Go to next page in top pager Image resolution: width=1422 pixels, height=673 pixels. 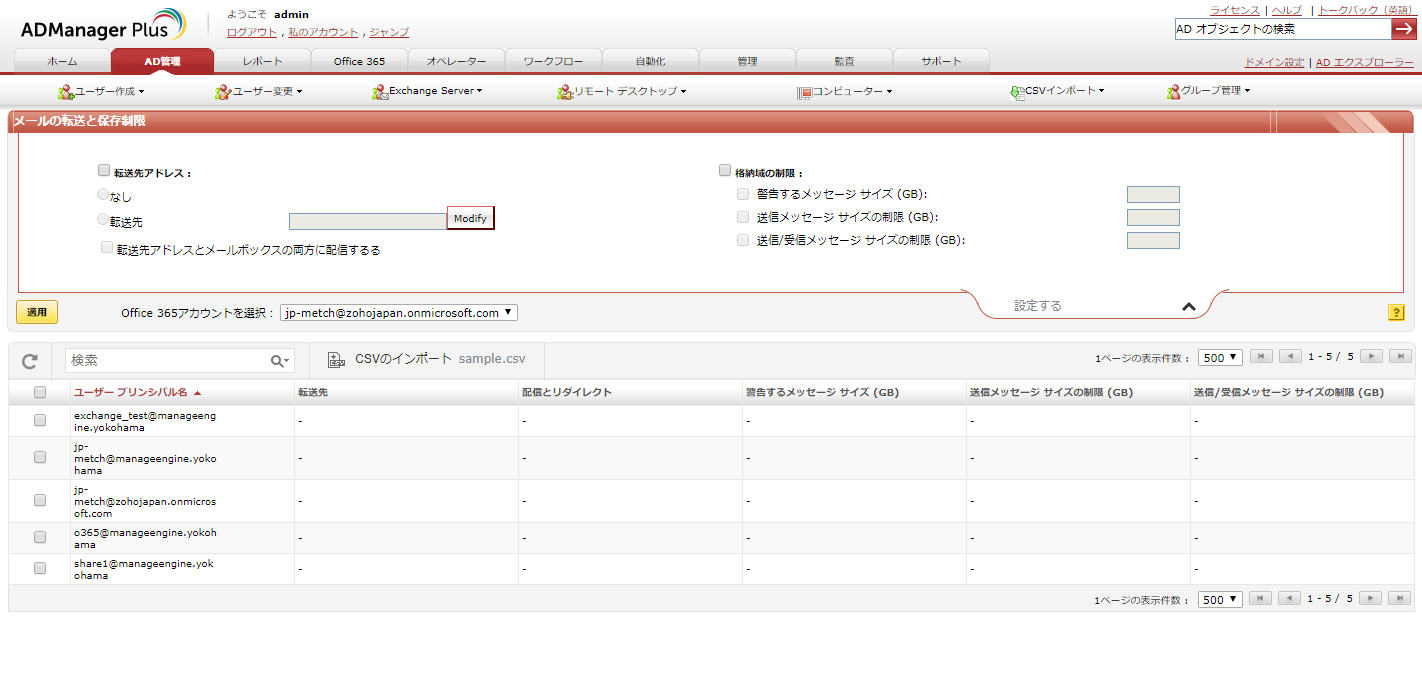pos(1371,357)
